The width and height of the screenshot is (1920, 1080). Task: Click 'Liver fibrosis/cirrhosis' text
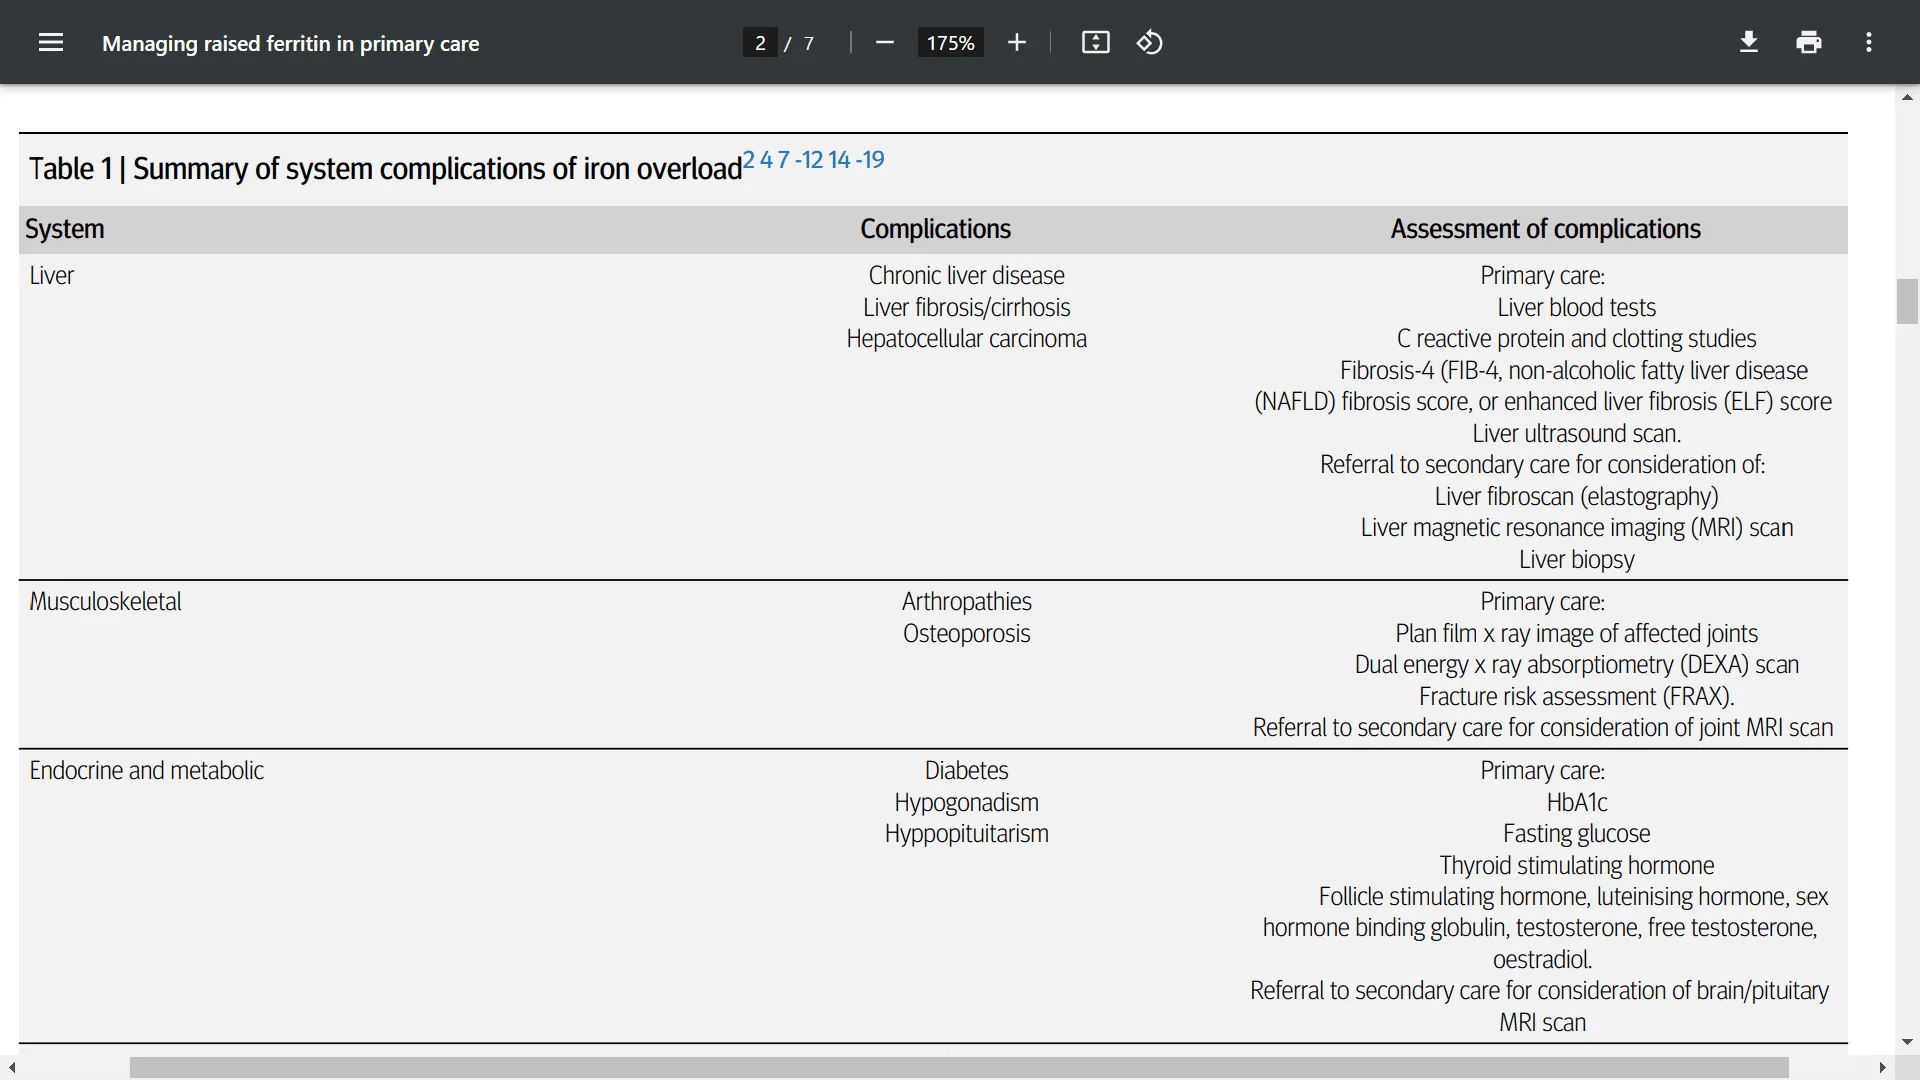tap(966, 307)
